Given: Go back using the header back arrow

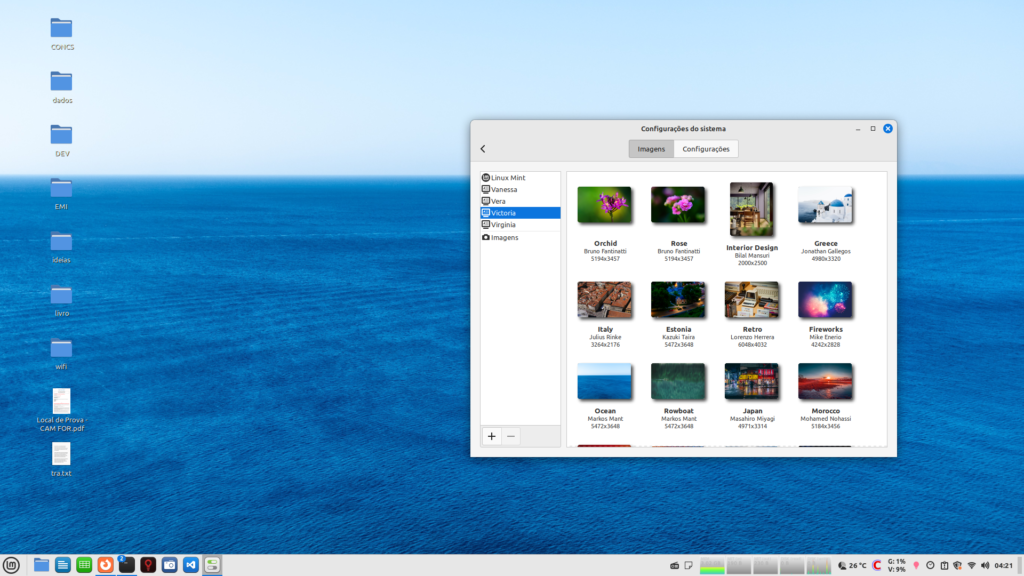Looking at the screenshot, I should point(483,149).
